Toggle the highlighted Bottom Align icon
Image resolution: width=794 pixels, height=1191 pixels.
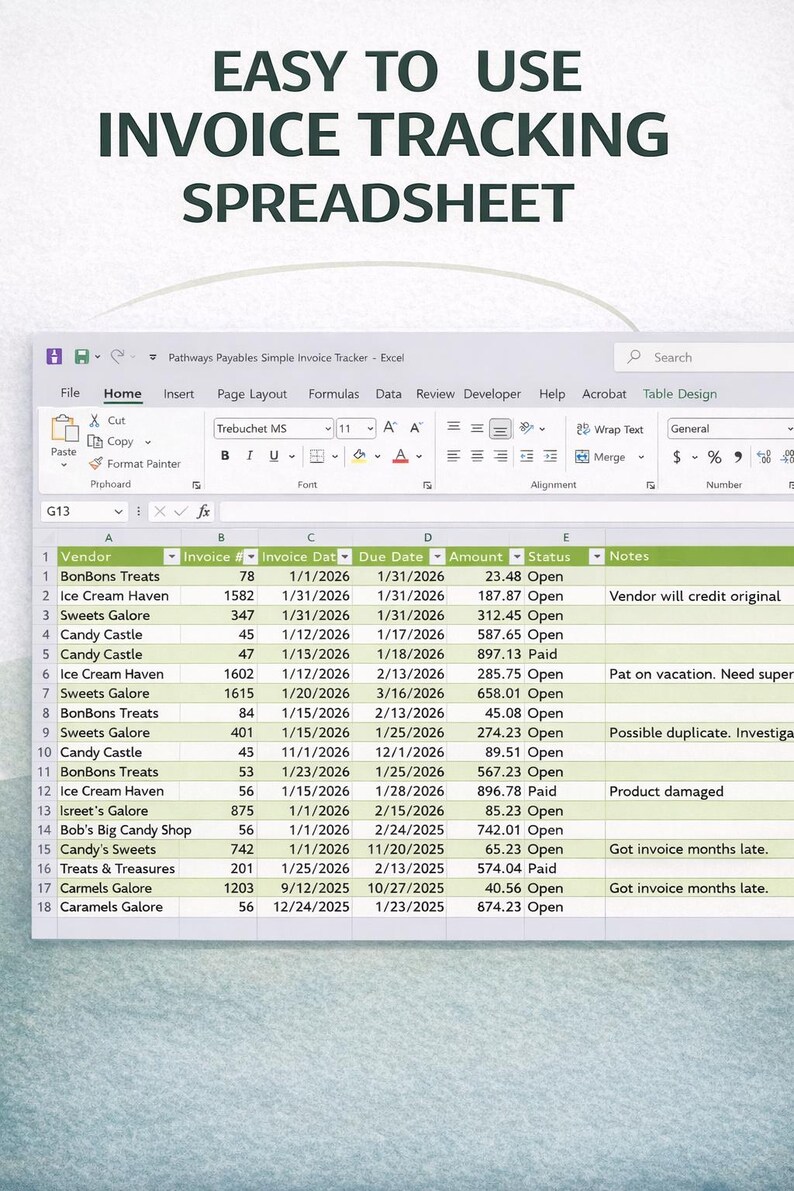click(x=500, y=429)
